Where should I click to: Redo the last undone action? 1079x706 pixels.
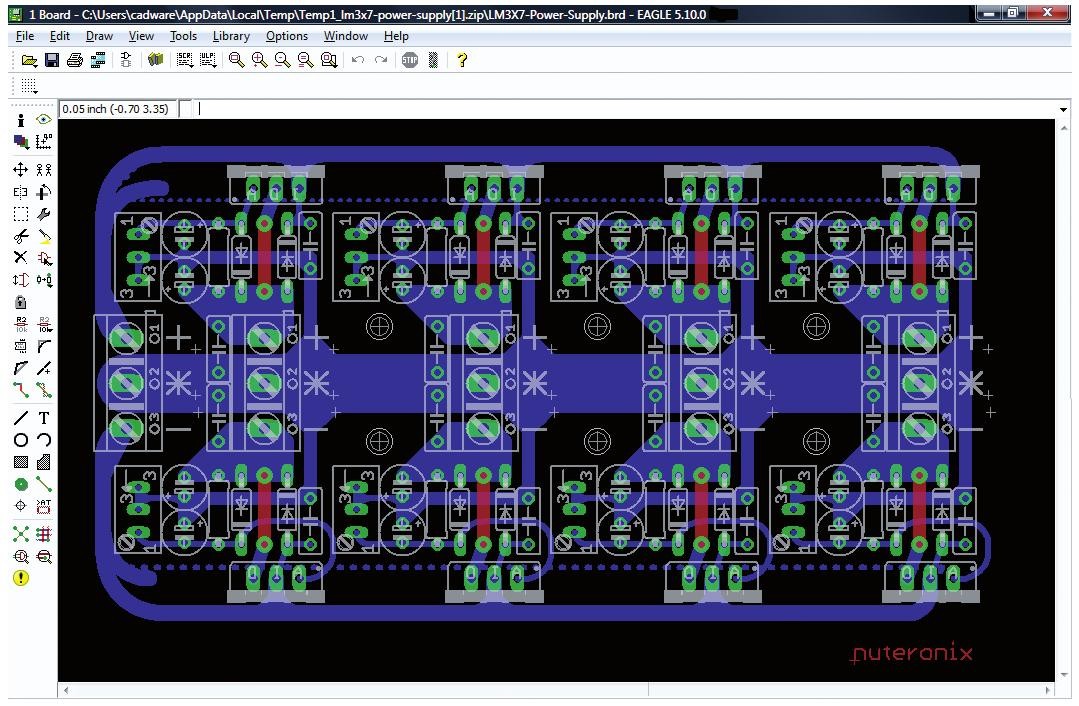pos(381,61)
